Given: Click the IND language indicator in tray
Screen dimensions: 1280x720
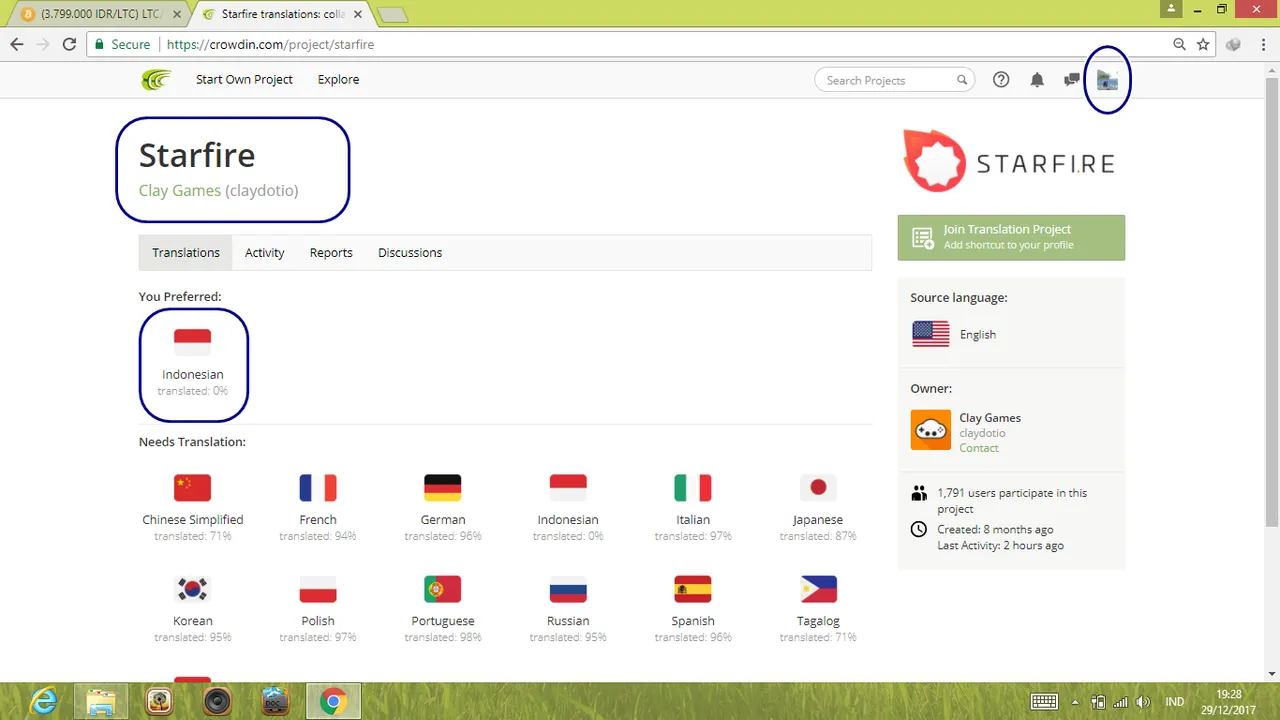Looking at the screenshot, I should [x=1175, y=702].
